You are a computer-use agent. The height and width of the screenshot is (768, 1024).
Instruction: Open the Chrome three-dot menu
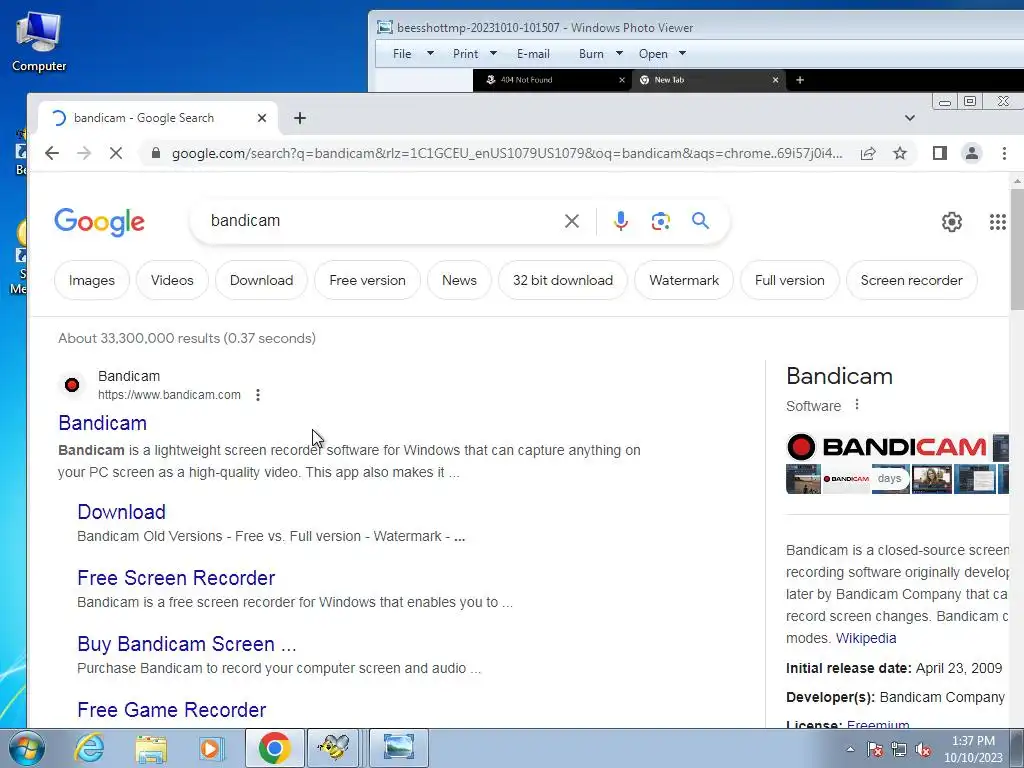1004,153
